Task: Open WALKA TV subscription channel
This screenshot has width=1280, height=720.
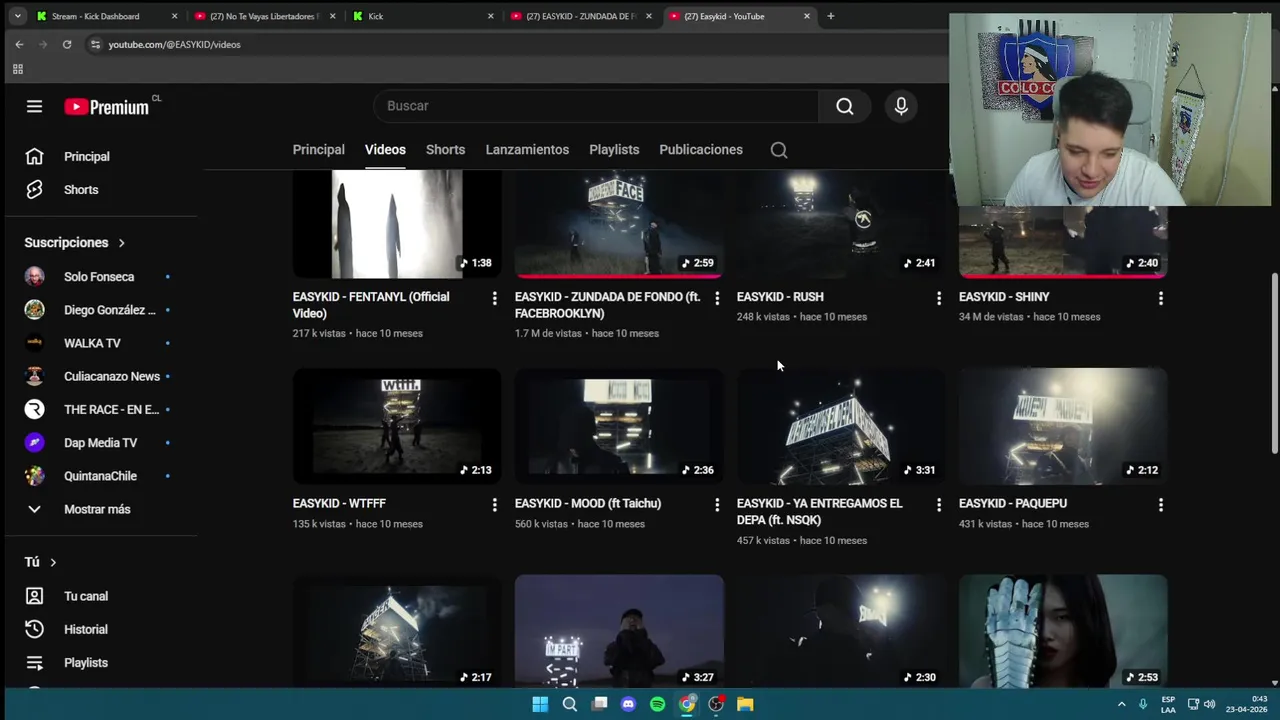Action: click(x=98, y=343)
